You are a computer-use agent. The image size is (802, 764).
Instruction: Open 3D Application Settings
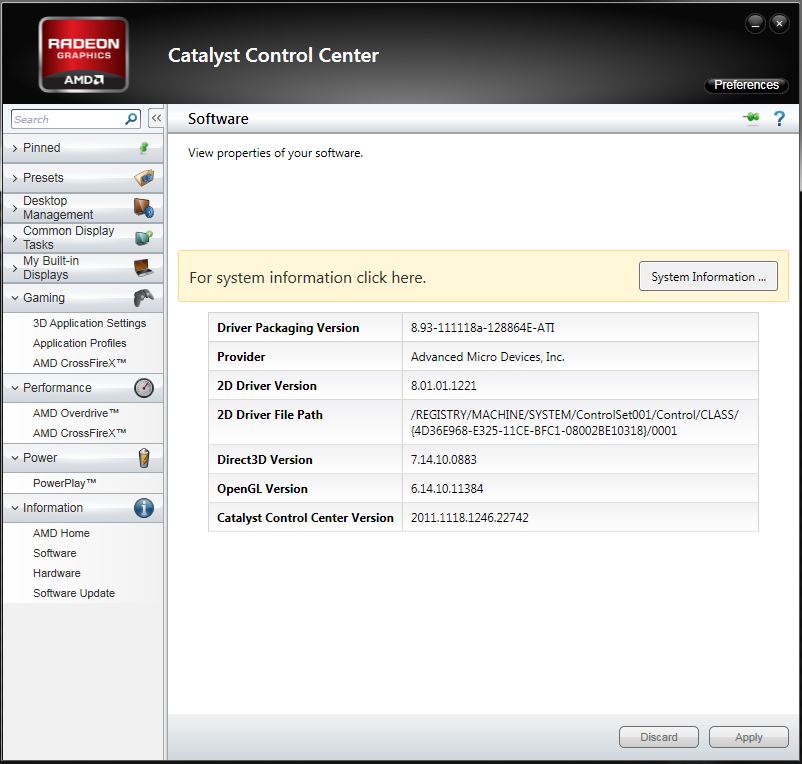(90, 323)
